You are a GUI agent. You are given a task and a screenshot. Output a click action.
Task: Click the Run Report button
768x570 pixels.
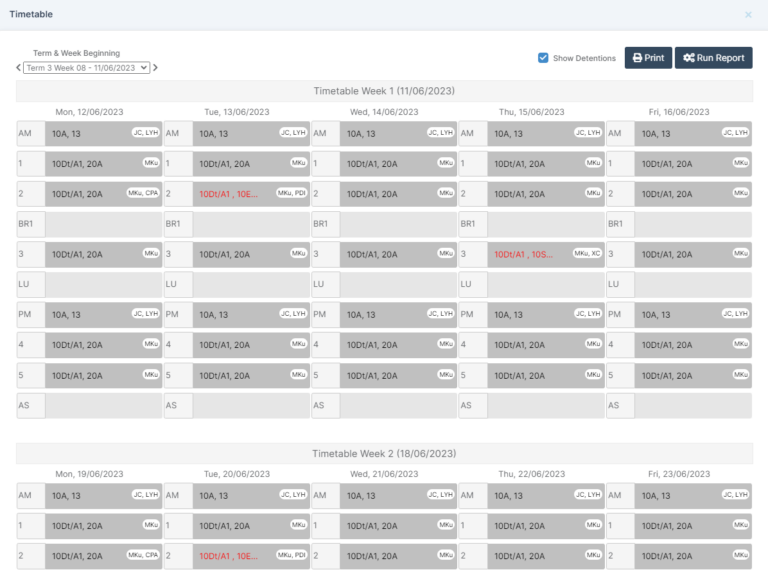coord(713,58)
